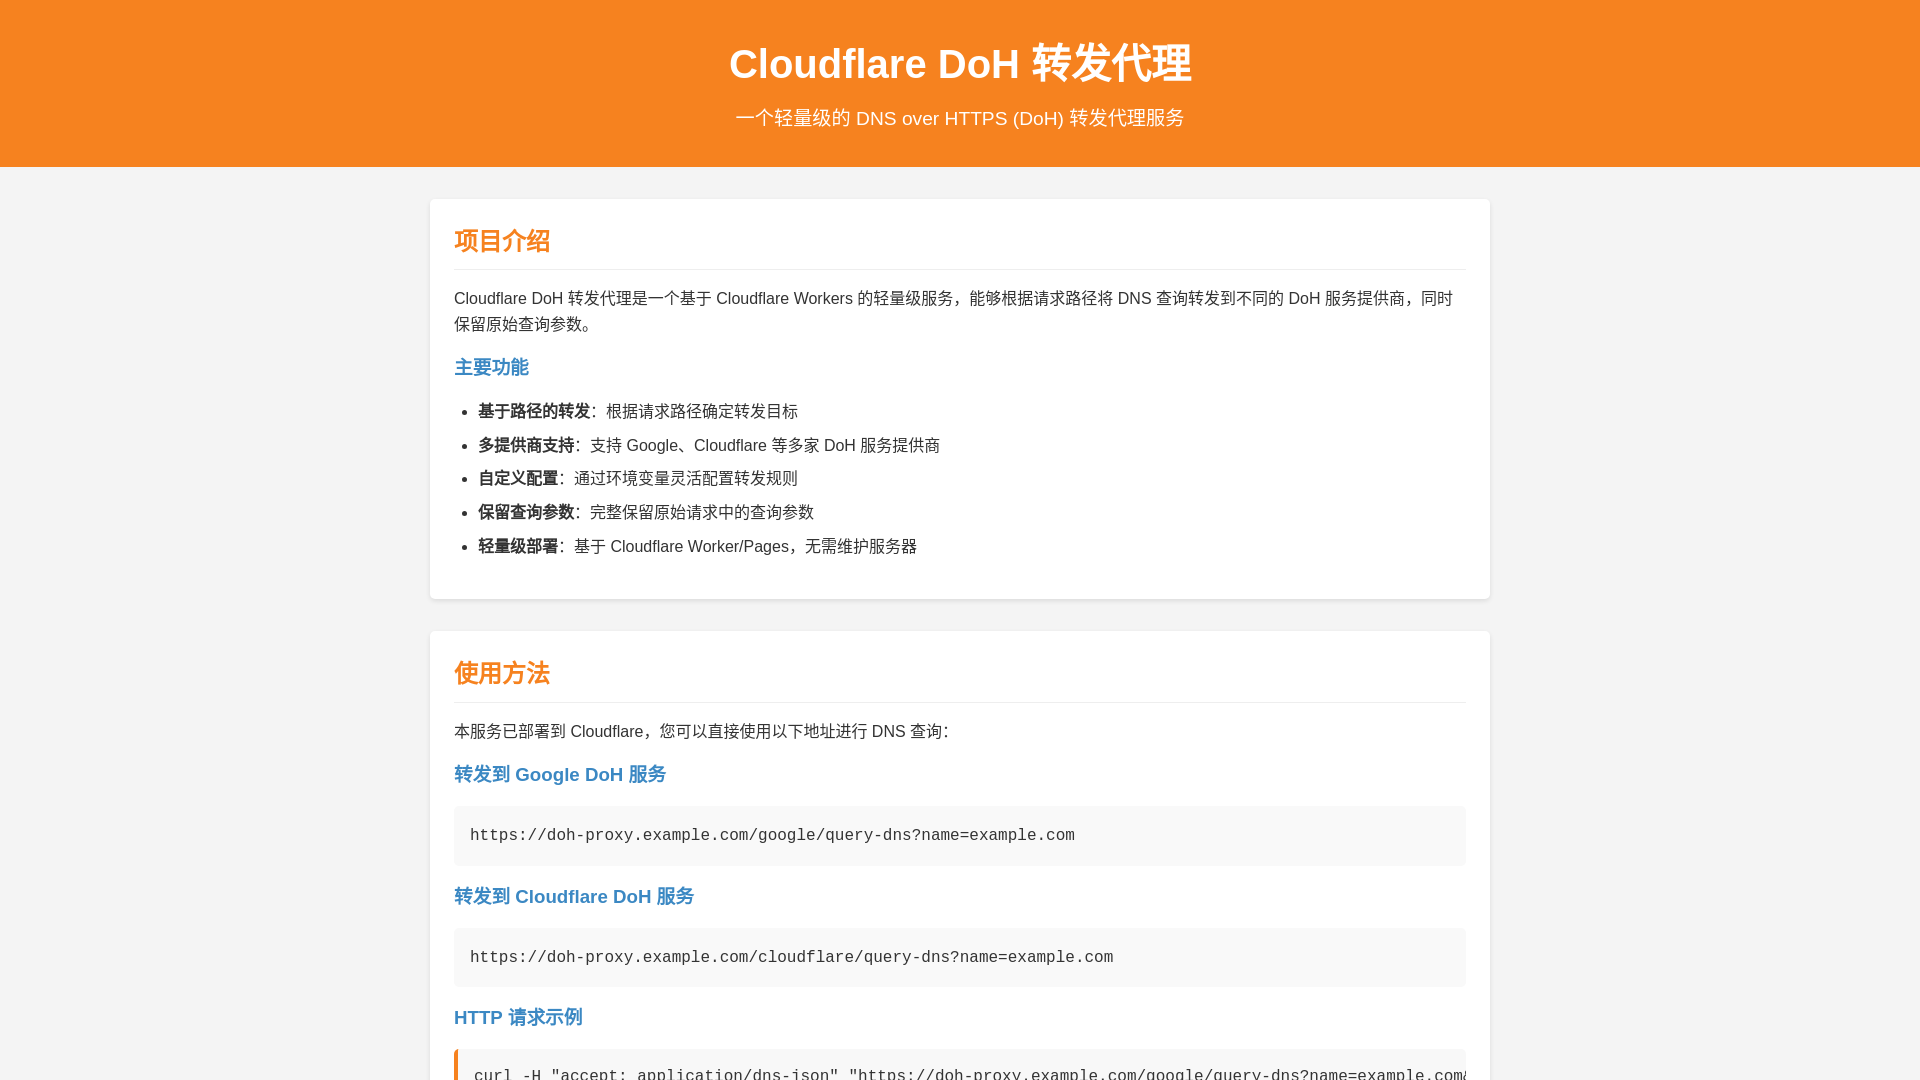1920x1080 pixels.
Task: Click the intro paragraph starting 'Cloudflare DoH 转发代理是'
Action: [x=960, y=311]
